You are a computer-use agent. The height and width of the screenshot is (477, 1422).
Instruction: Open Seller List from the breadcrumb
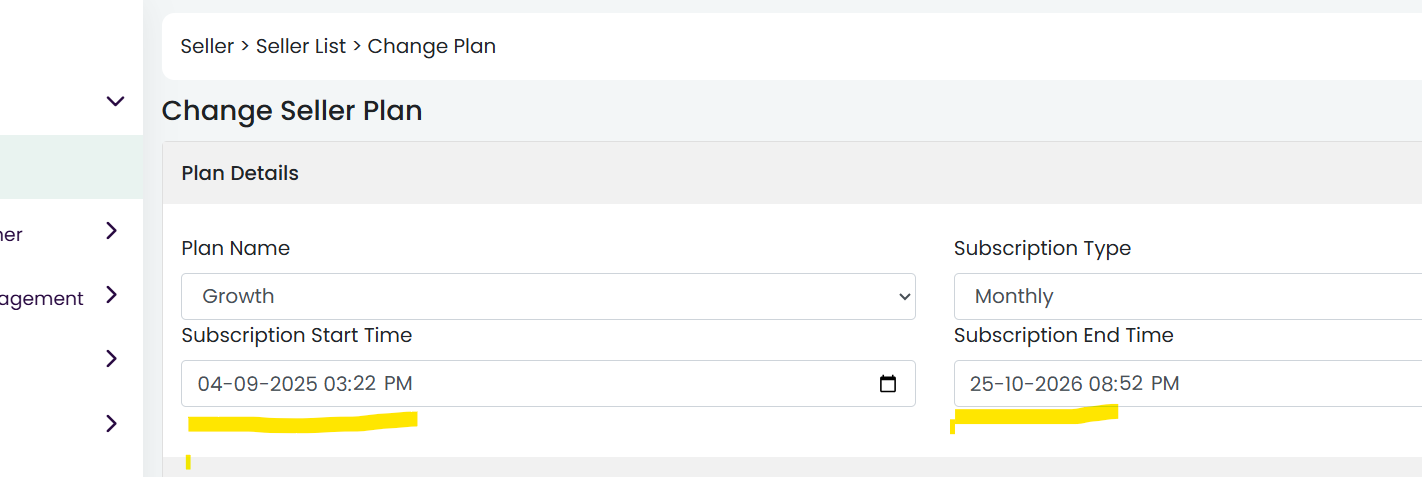coord(301,46)
